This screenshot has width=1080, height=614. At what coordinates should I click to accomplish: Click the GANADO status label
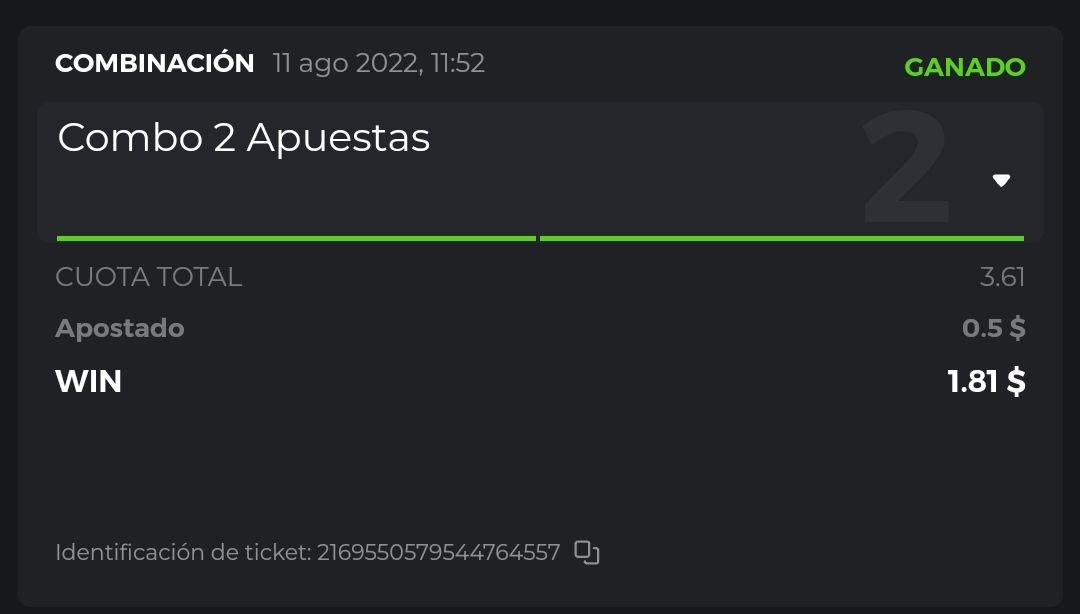(x=964, y=67)
